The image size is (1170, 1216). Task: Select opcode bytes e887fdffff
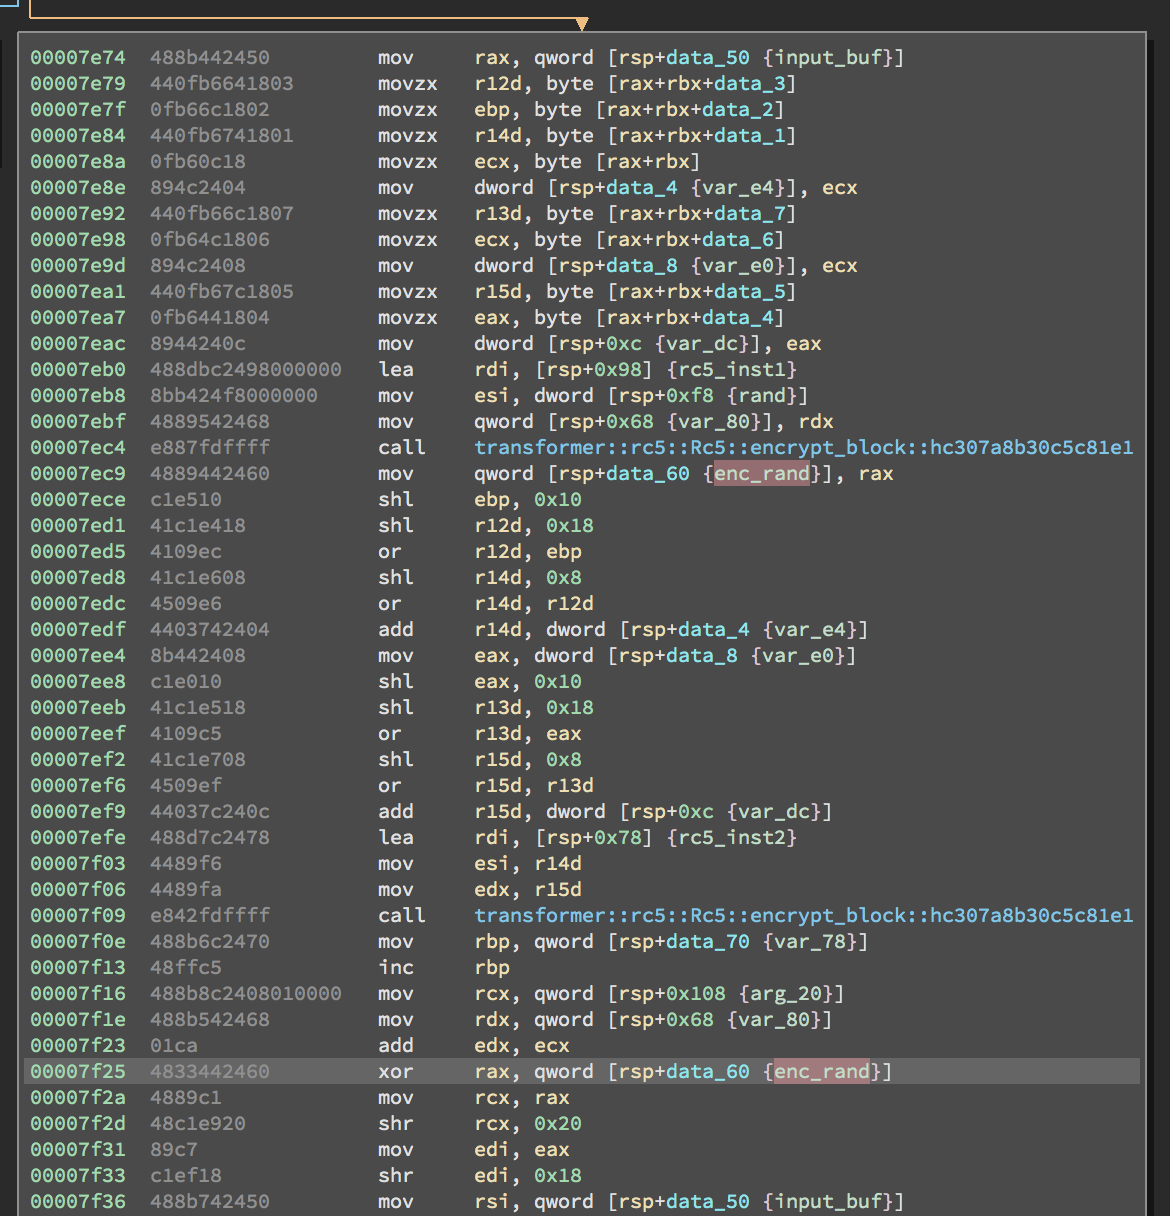coord(210,447)
